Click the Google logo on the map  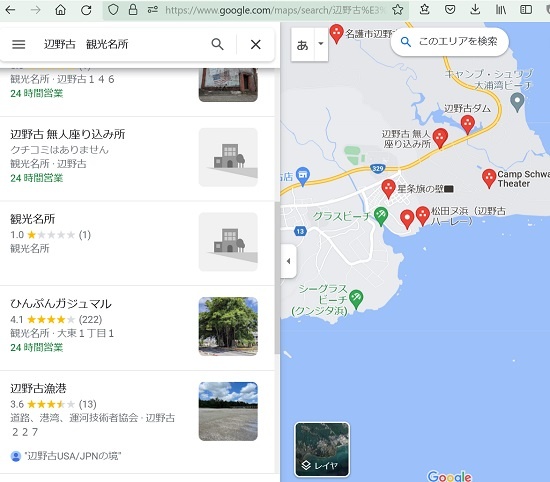(449, 476)
